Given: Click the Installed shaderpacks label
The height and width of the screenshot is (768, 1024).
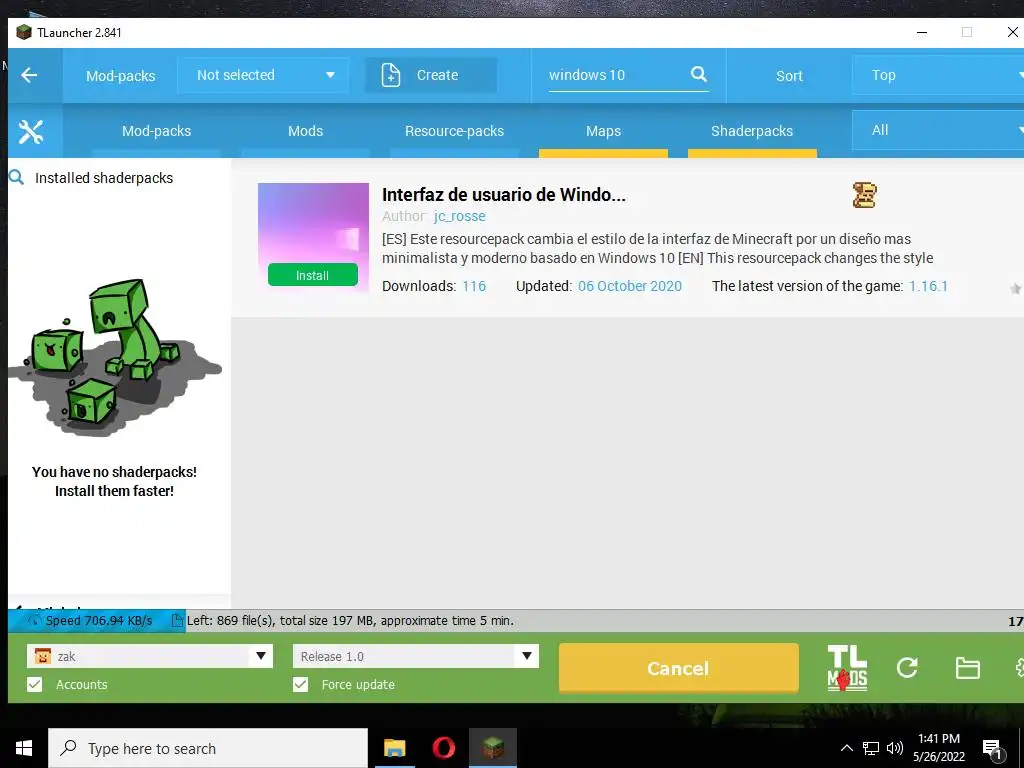Looking at the screenshot, I should 104,178.
